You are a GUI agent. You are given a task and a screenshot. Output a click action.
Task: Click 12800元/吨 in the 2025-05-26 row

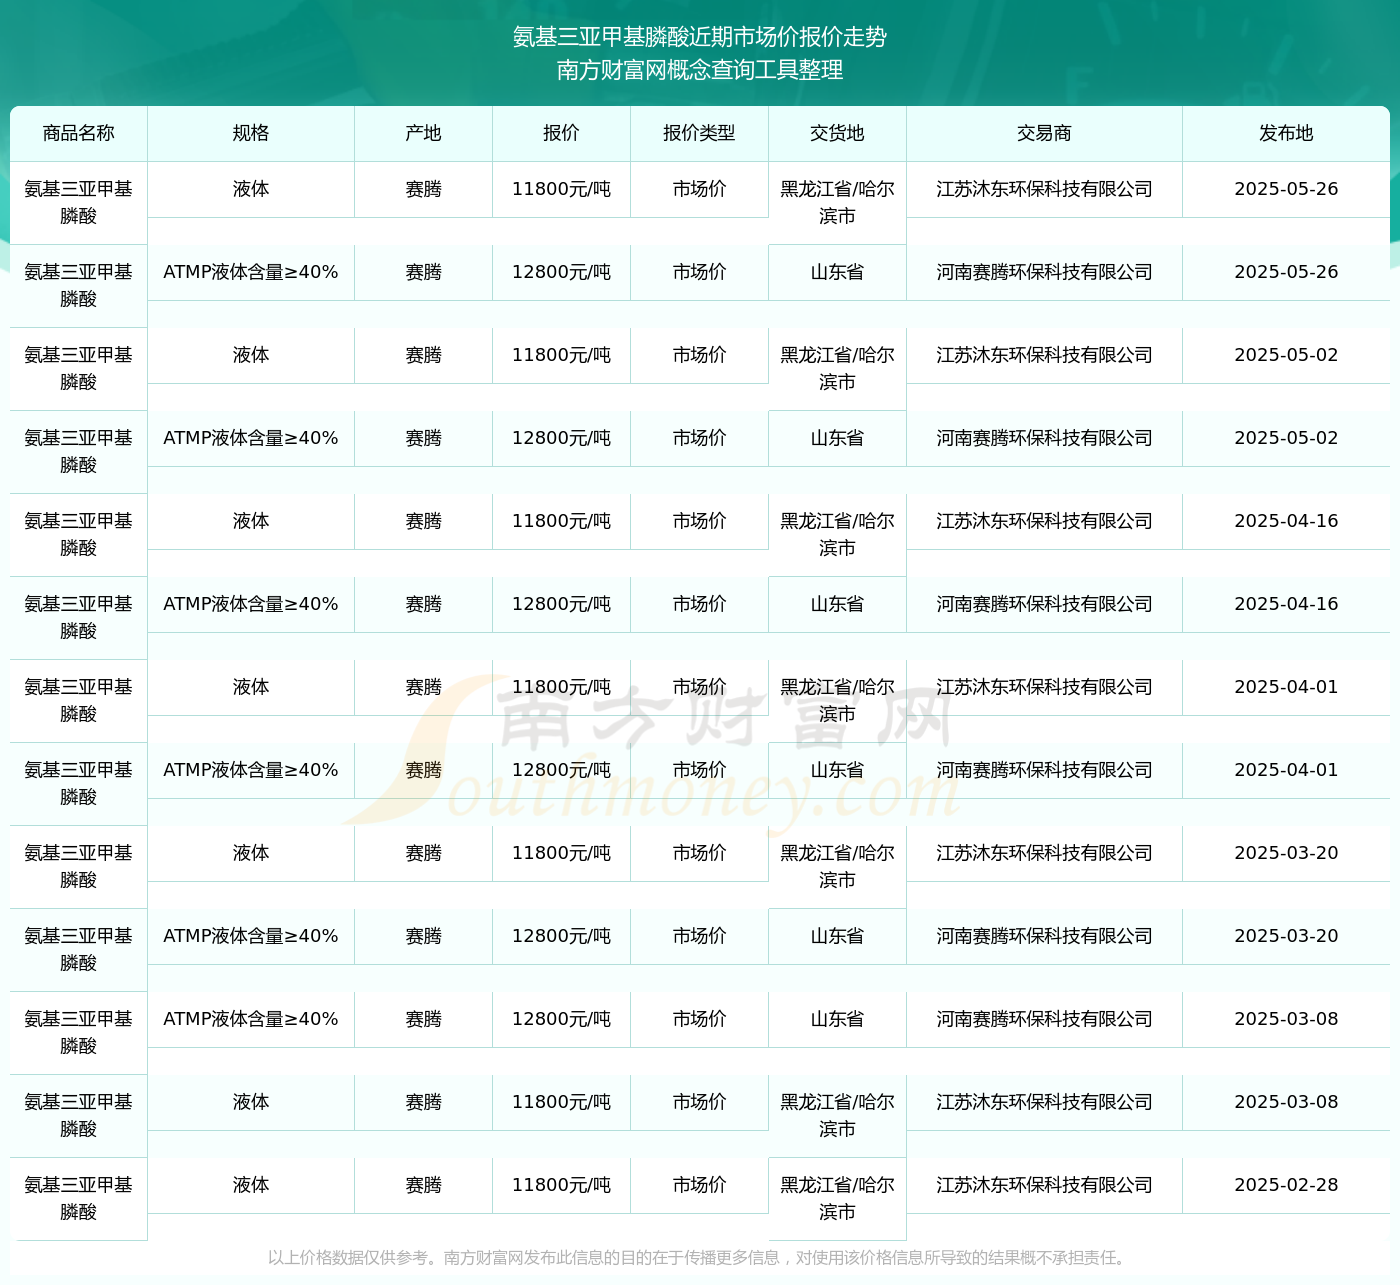tap(561, 272)
